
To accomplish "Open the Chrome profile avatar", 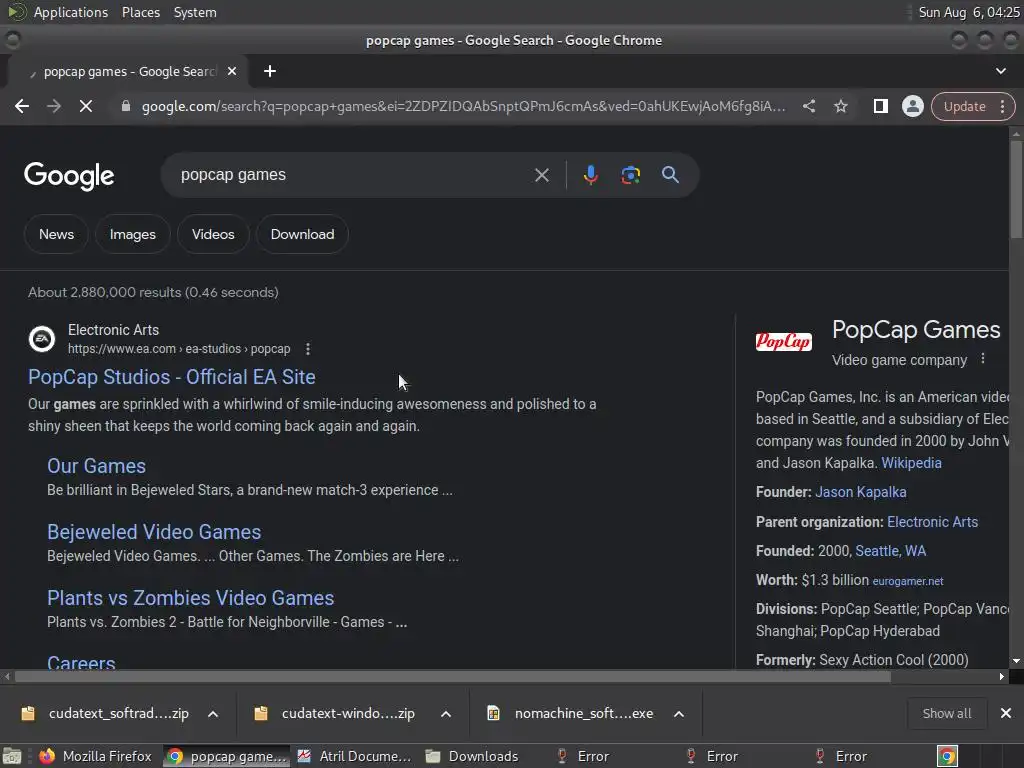I will (x=912, y=106).
